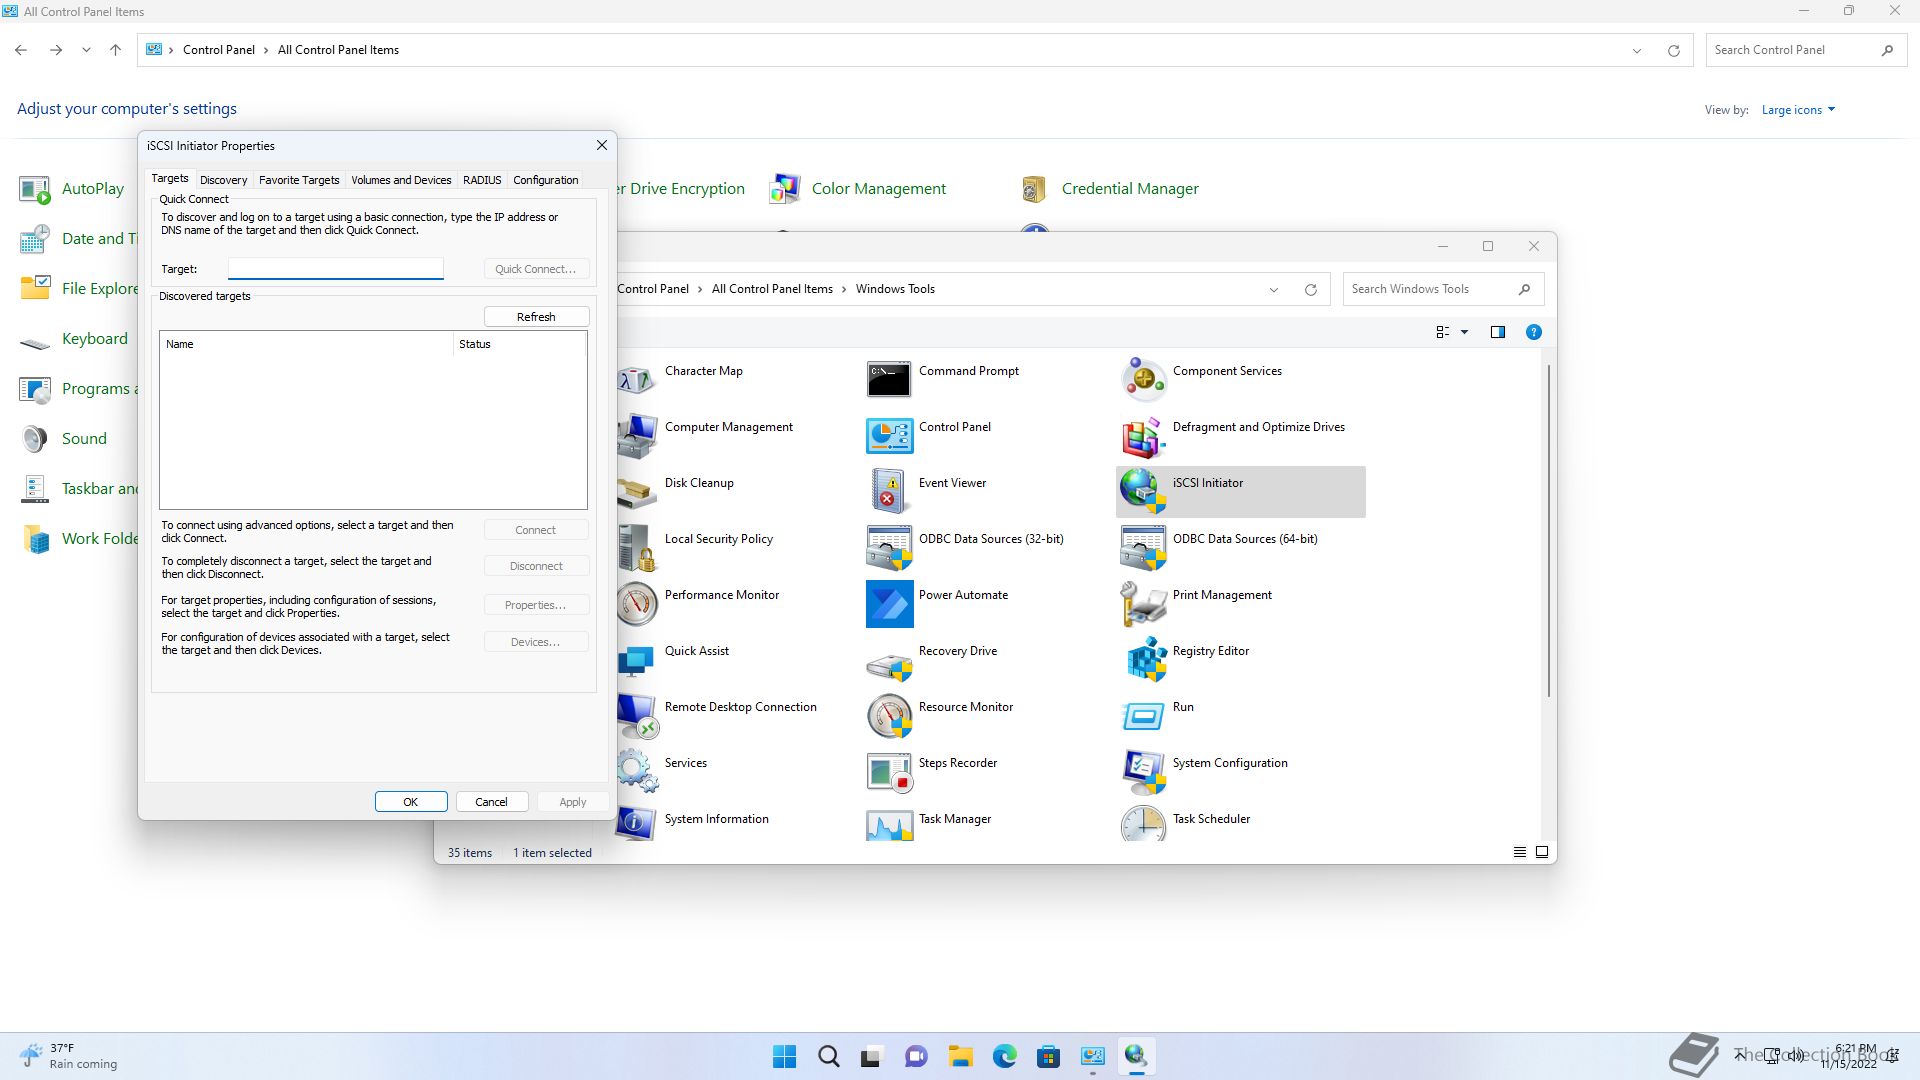The image size is (1920, 1080).
Task: Refresh the Windows Tools address bar
Action: [x=1311, y=289]
